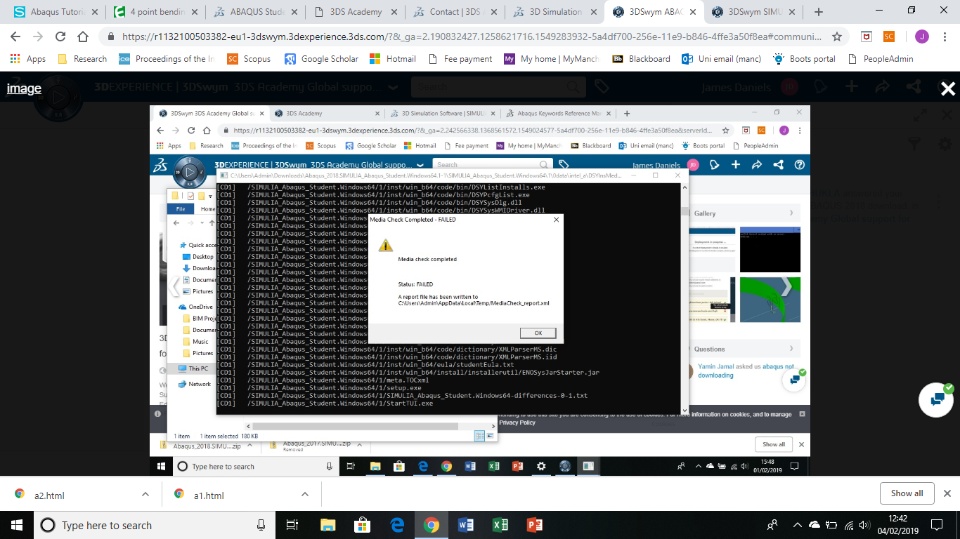Open the floating chat bubble button

pos(936,399)
